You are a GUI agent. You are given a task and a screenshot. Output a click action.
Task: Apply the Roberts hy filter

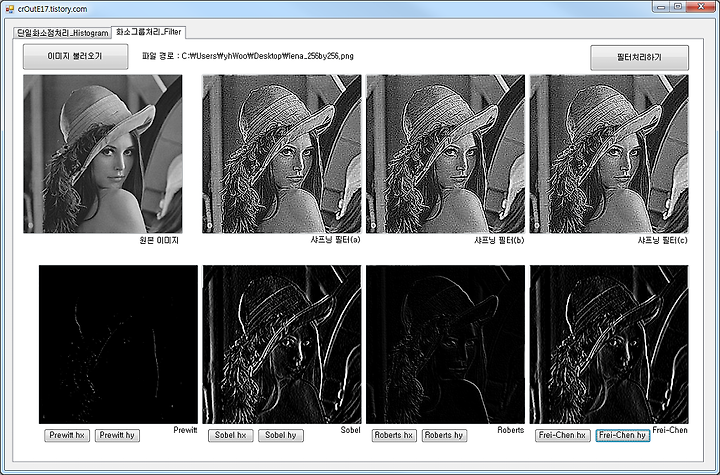(x=444, y=435)
